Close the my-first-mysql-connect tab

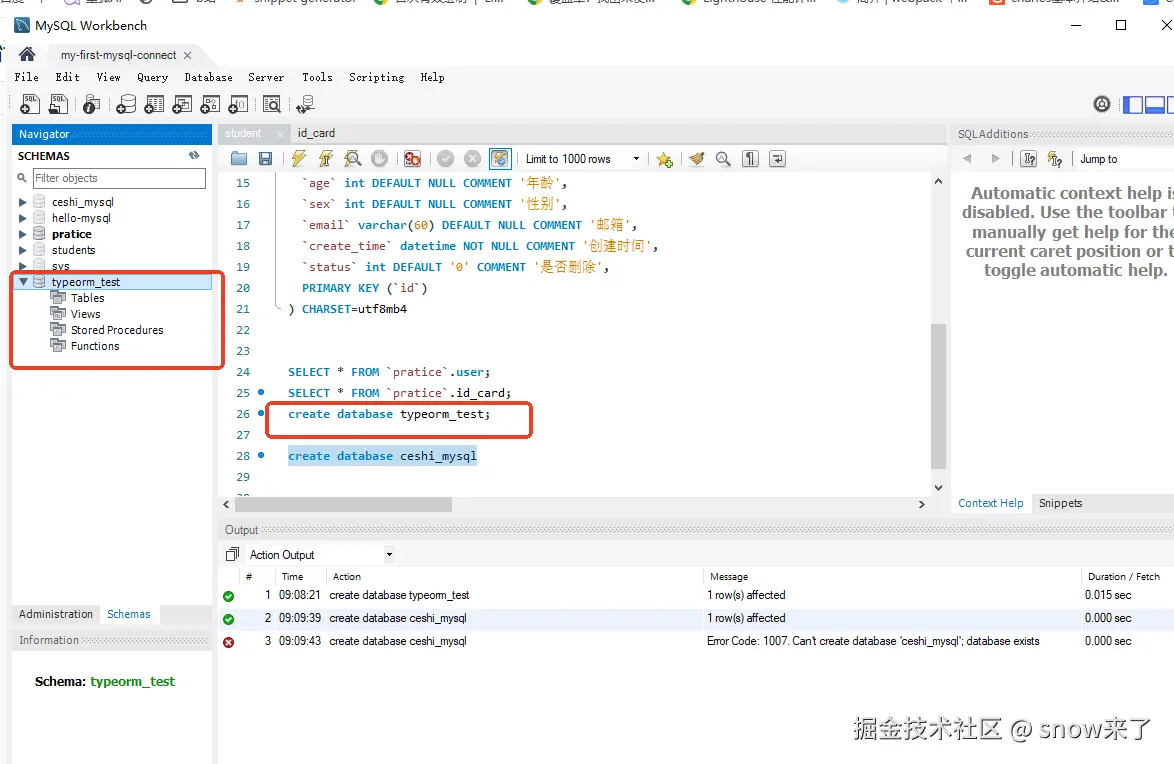coord(187,55)
